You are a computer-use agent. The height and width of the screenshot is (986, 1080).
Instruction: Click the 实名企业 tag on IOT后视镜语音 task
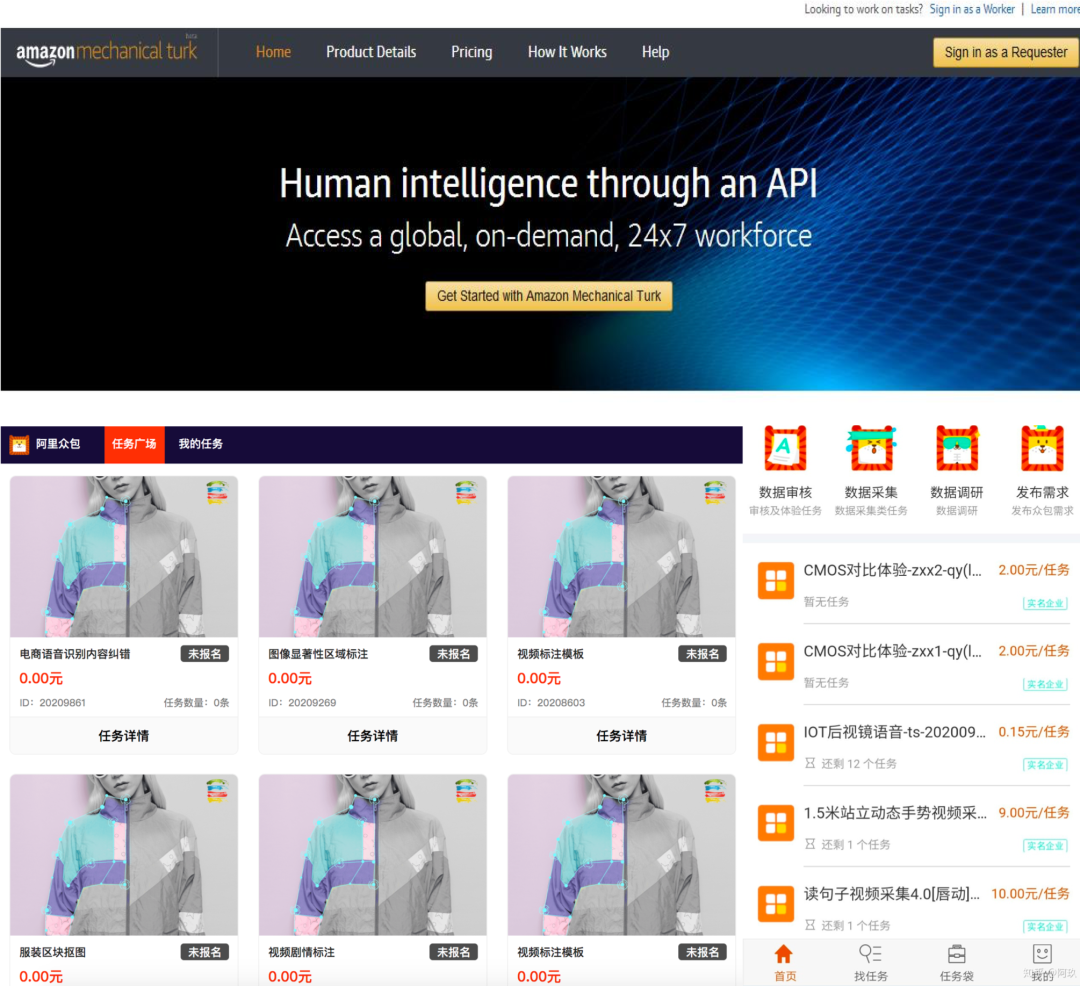pyautogui.click(x=1045, y=765)
